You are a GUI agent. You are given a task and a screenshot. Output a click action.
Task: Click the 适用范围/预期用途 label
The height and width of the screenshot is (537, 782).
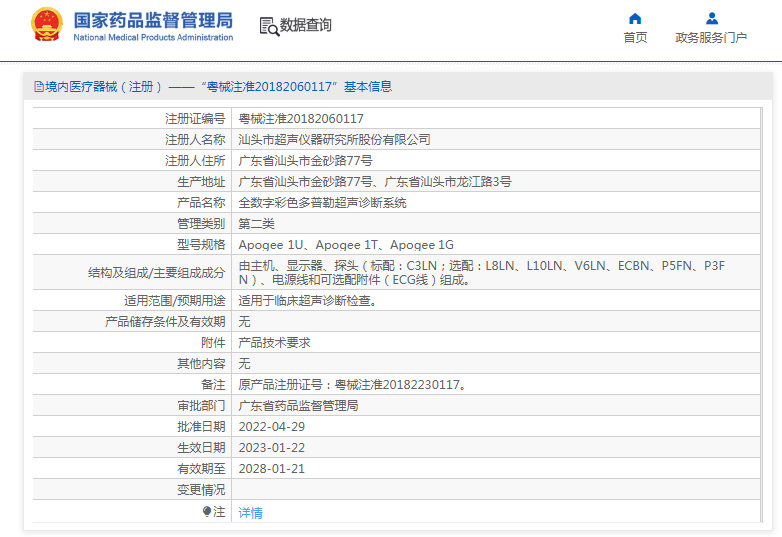tap(175, 301)
